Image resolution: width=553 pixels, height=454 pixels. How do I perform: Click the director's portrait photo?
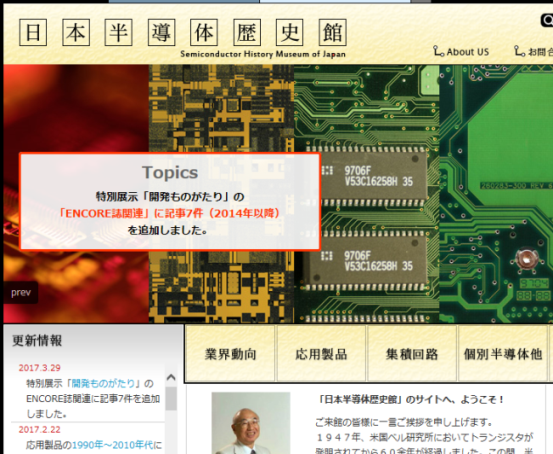click(251, 423)
